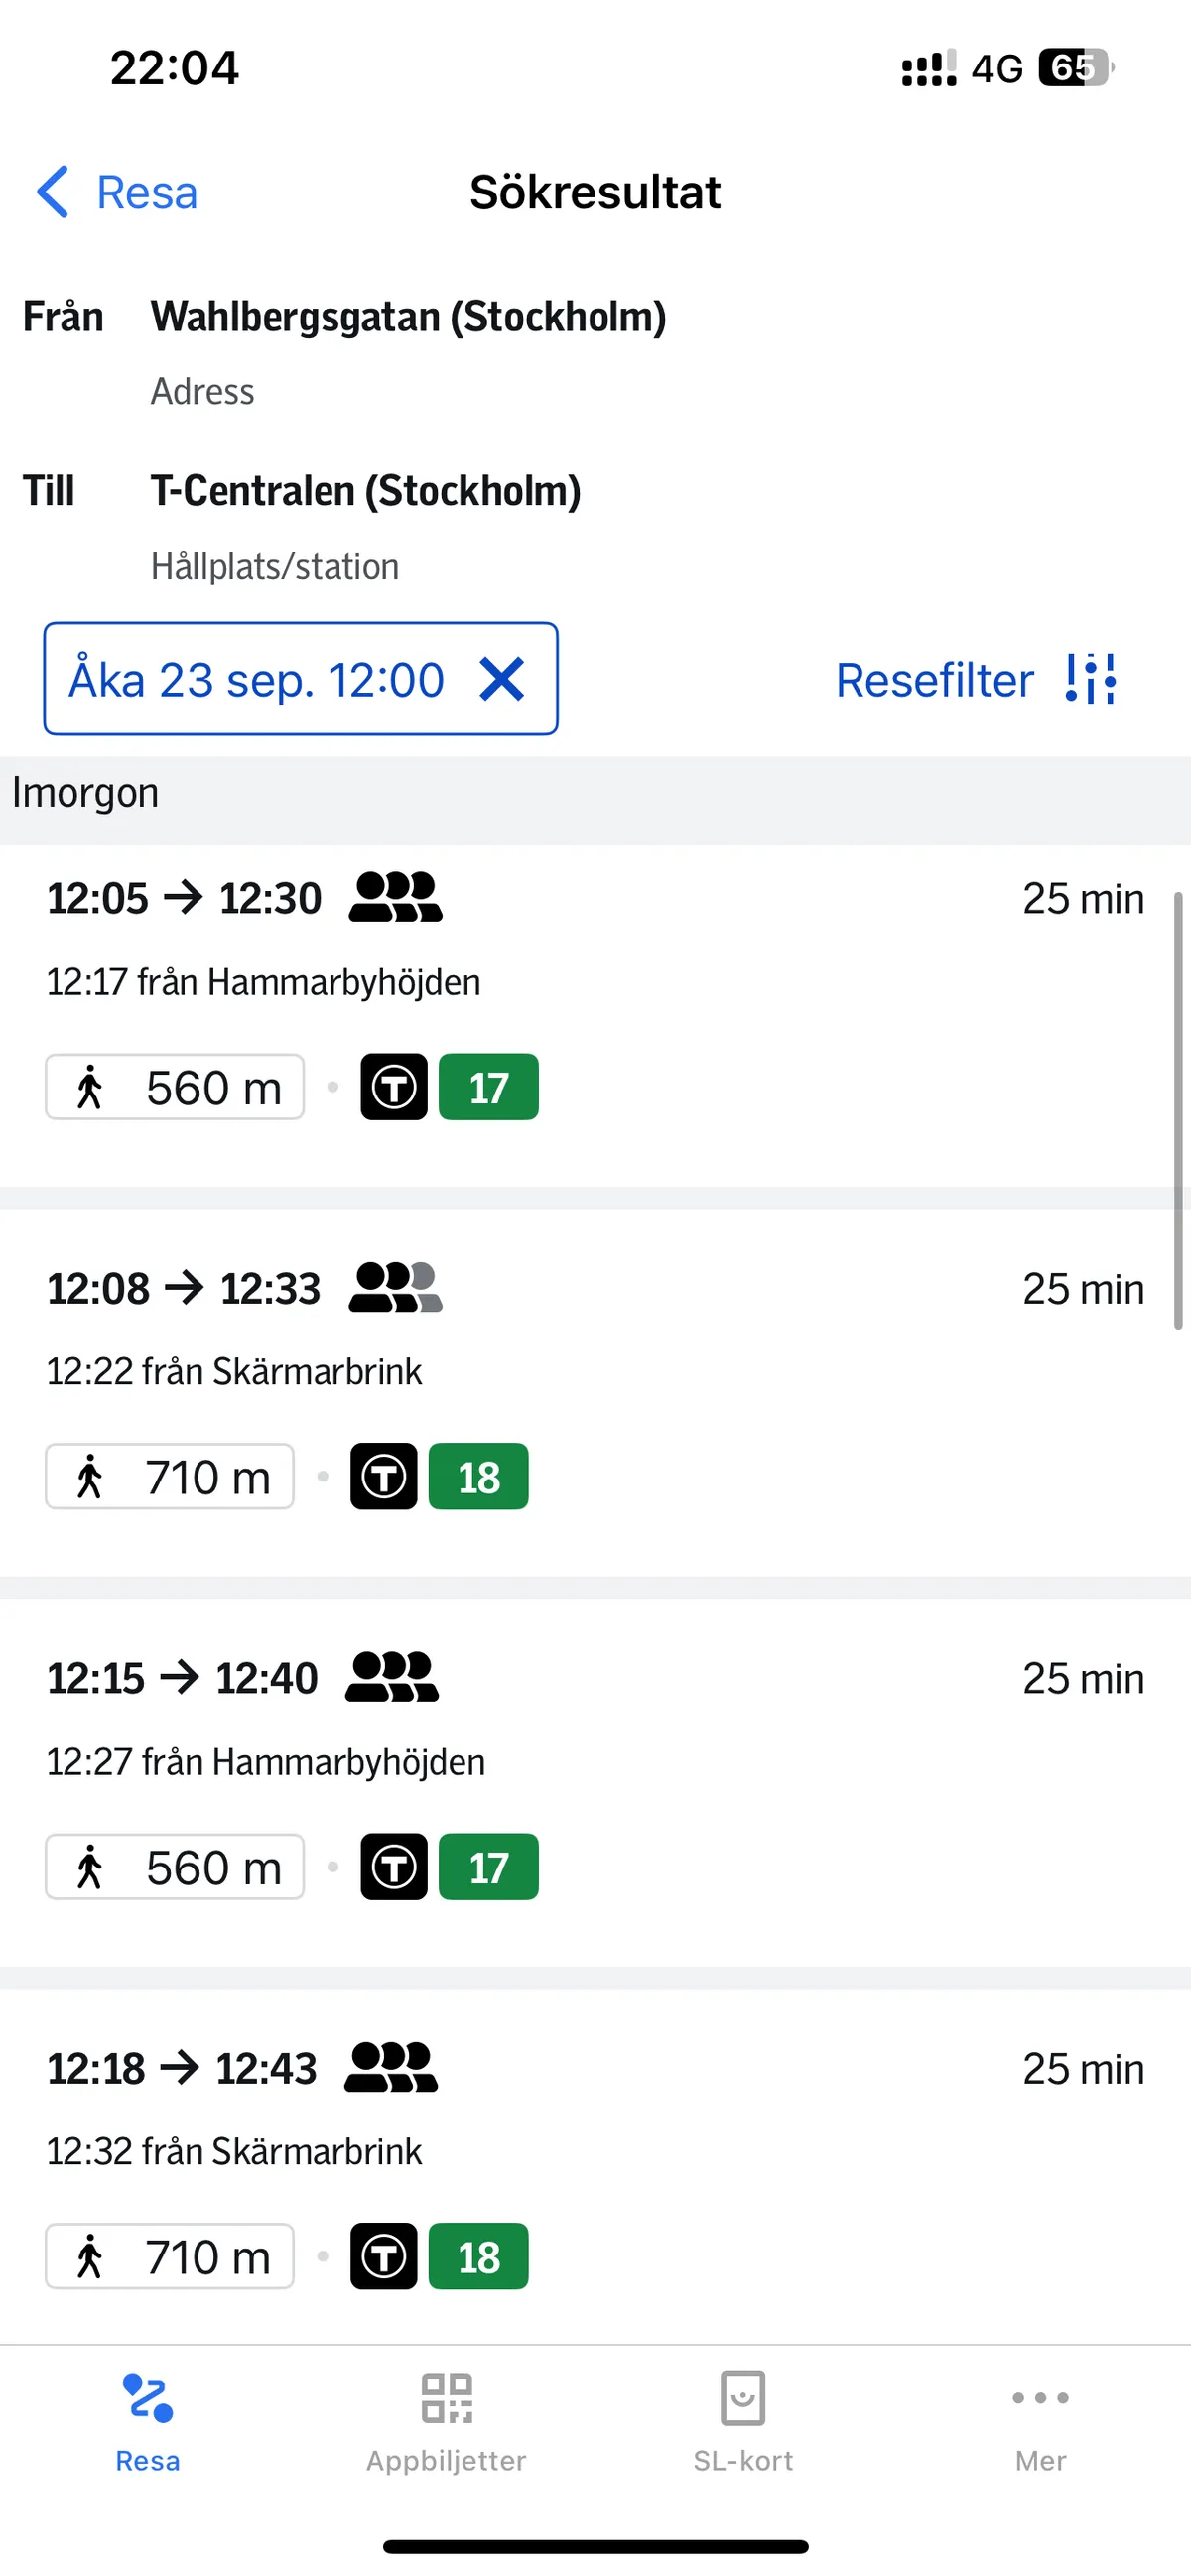The height and width of the screenshot is (2576, 1191).
Task: Tap the green line 18 badge at 12:18
Action: tap(478, 2257)
